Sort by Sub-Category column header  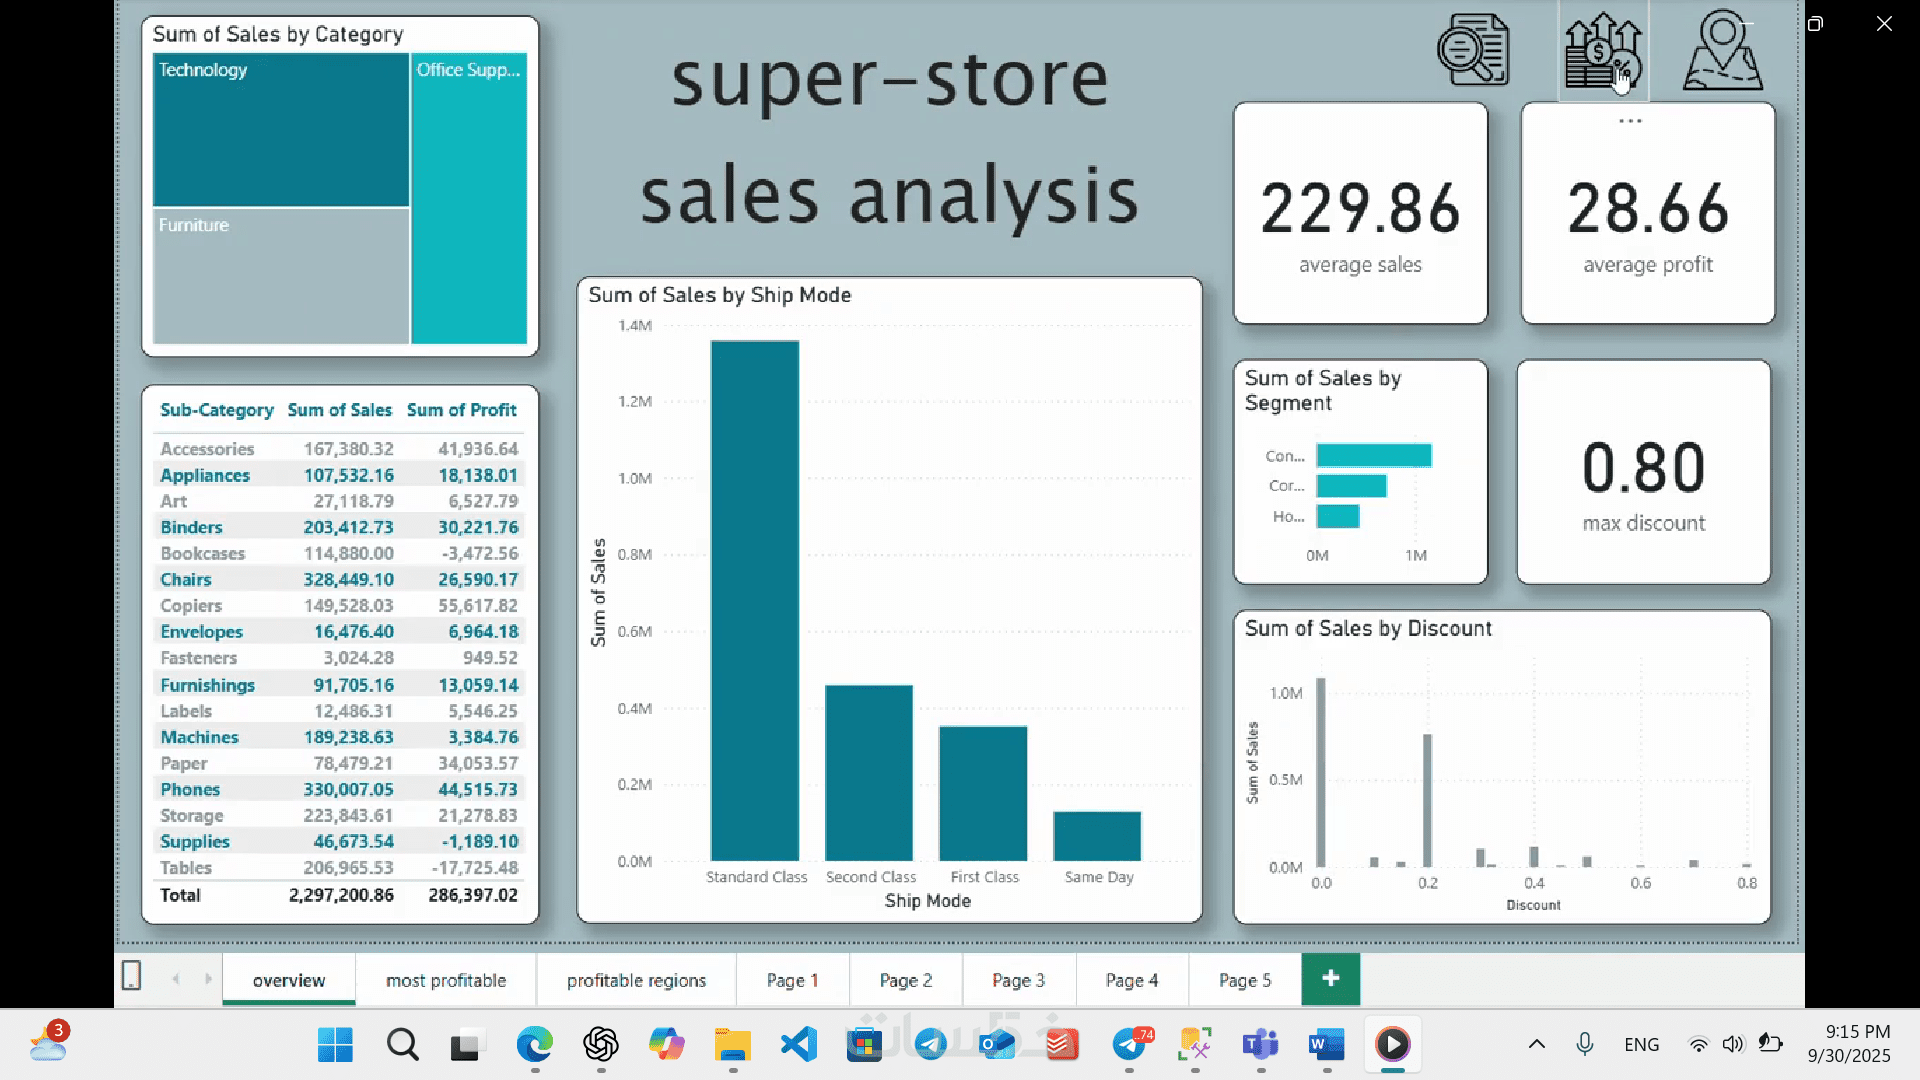(x=216, y=410)
